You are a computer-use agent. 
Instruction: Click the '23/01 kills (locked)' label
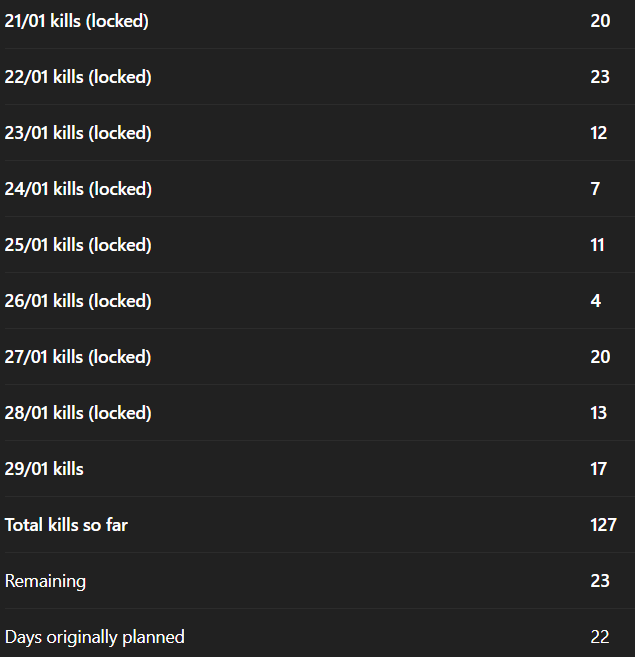pyautogui.click(x=78, y=133)
